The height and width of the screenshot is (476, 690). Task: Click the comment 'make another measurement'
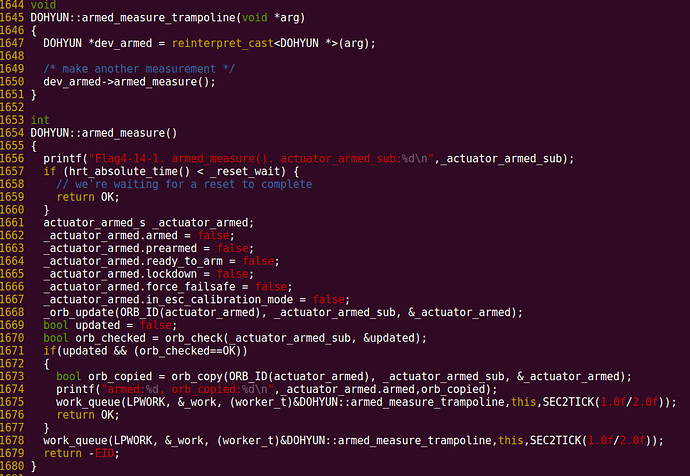click(139, 69)
